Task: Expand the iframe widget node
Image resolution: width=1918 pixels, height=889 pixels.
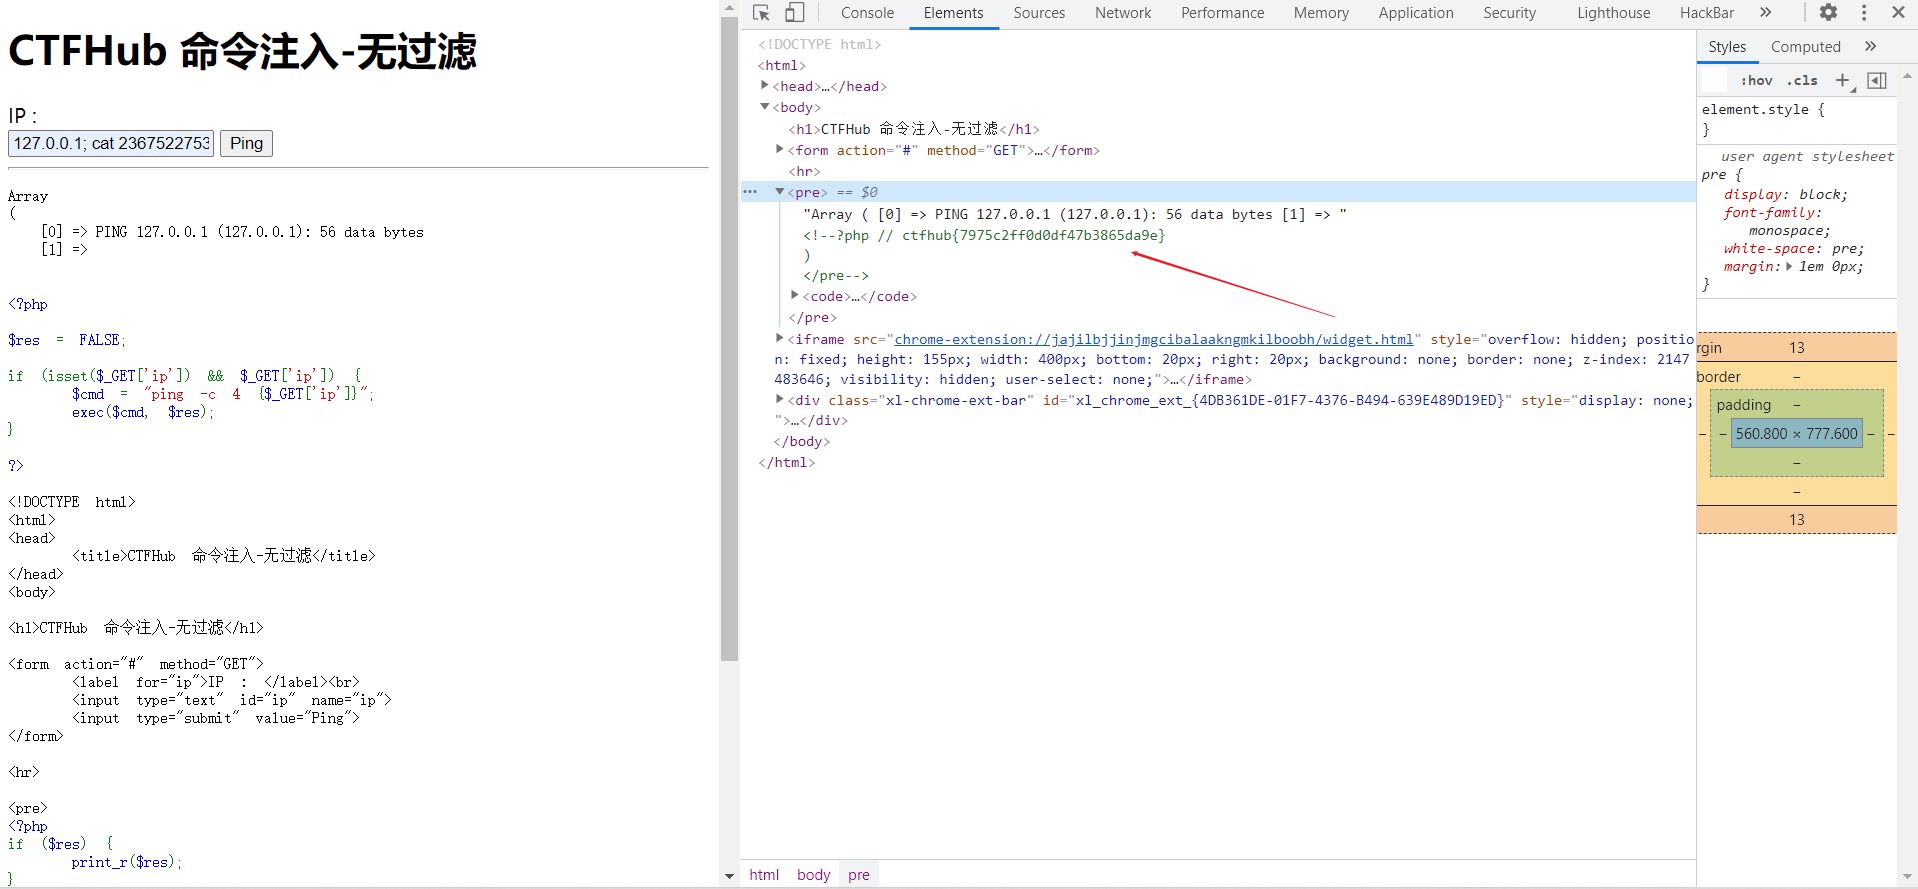Action: point(780,339)
